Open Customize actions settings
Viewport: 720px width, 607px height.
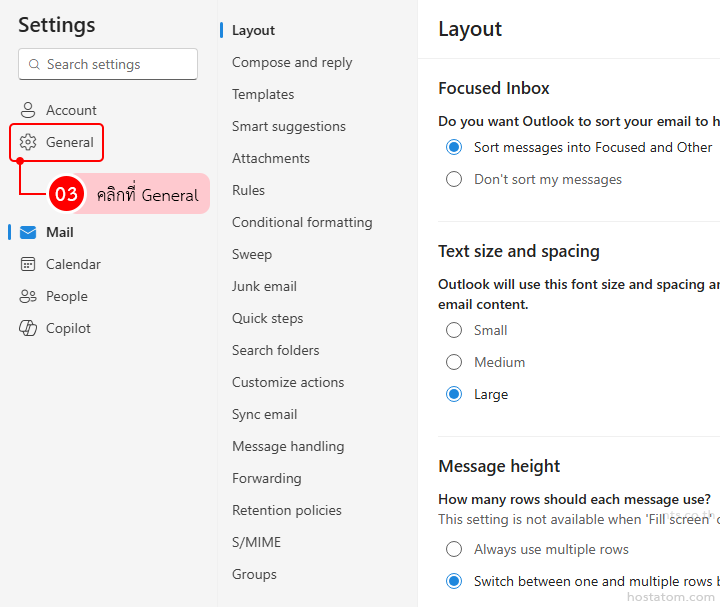288,382
